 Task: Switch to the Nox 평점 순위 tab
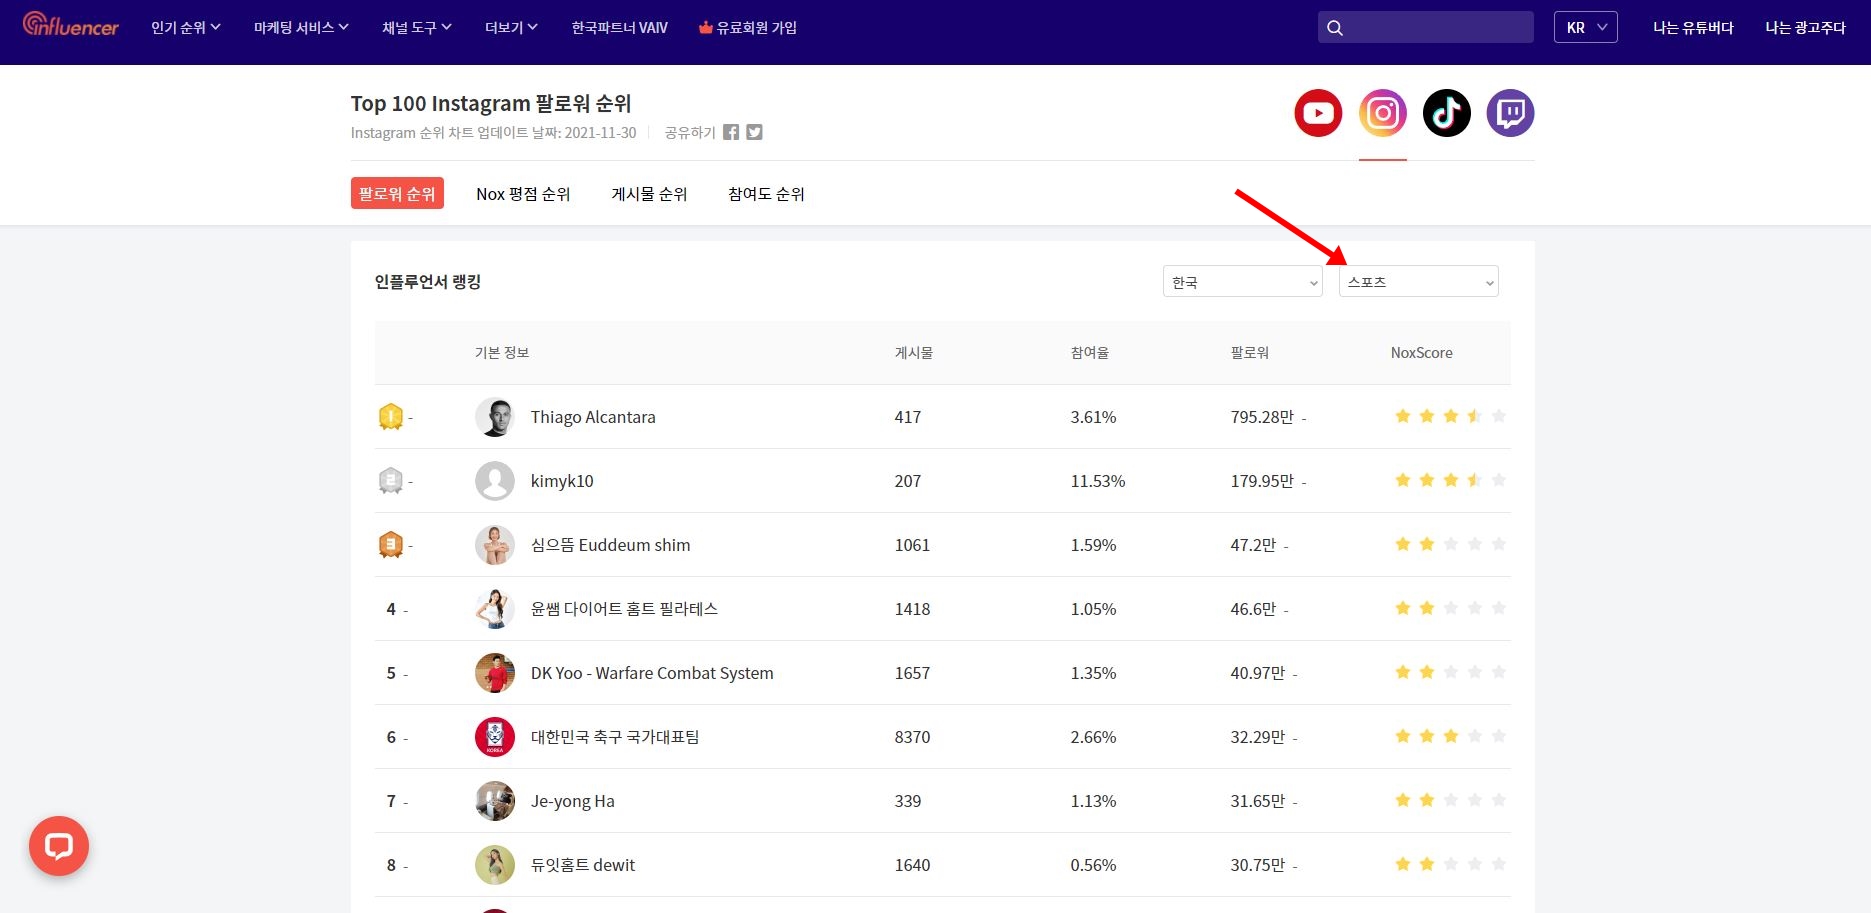pos(523,194)
